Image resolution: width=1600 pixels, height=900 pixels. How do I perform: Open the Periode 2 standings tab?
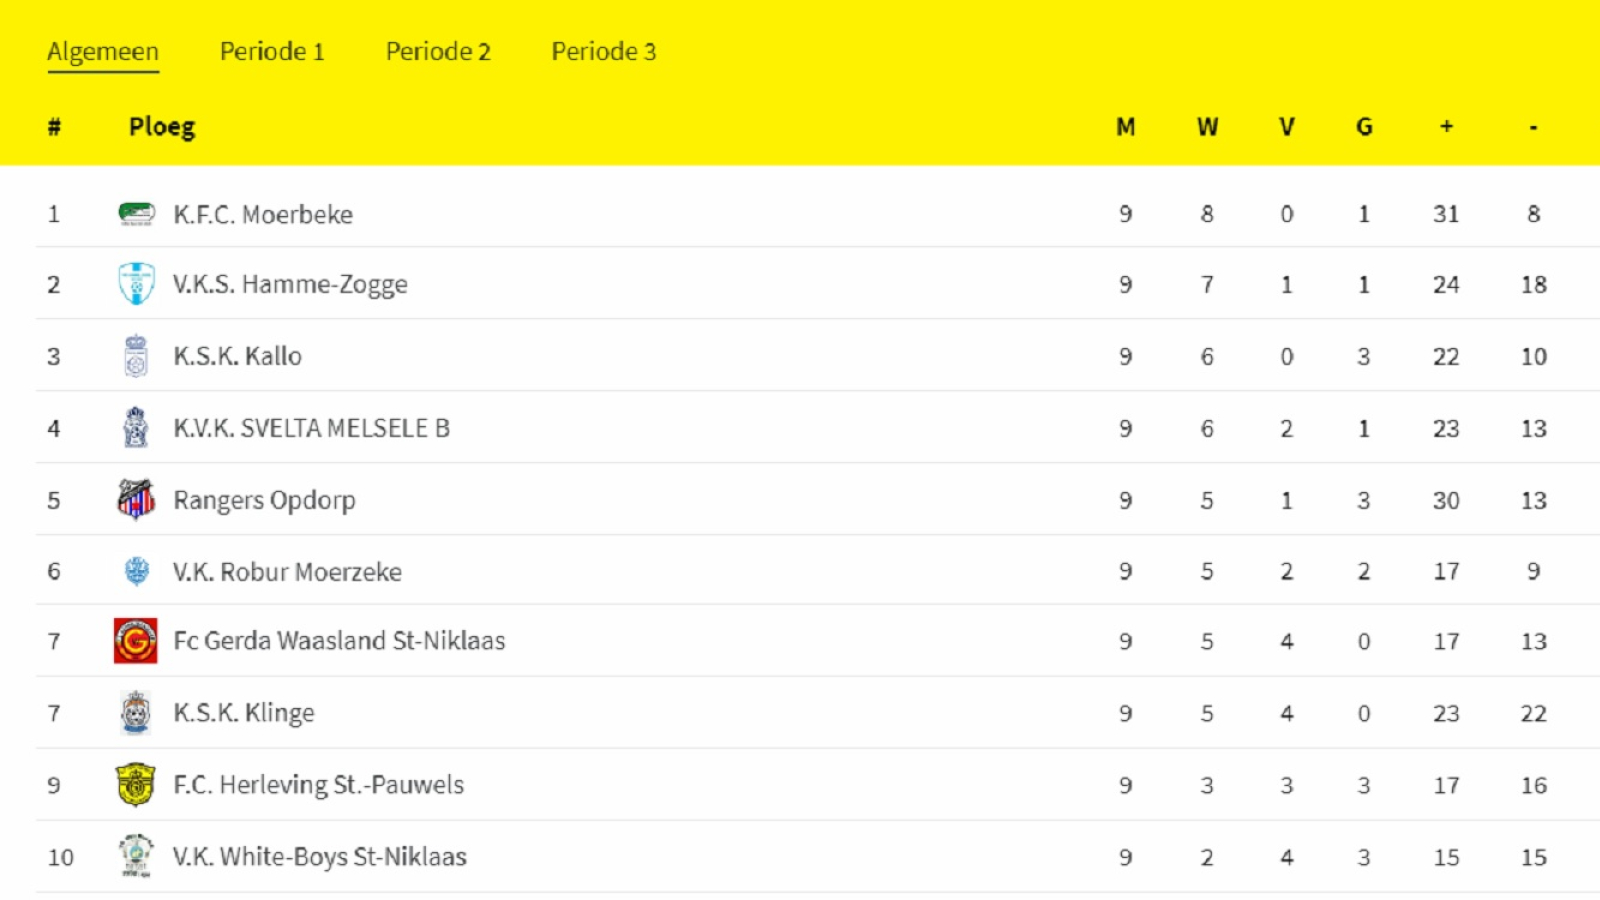tap(438, 51)
